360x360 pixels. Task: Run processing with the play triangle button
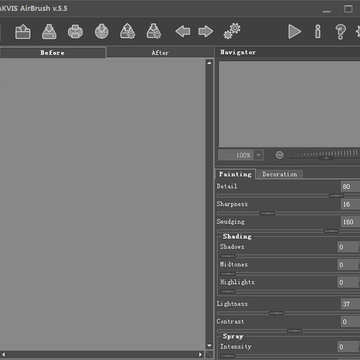(294, 32)
